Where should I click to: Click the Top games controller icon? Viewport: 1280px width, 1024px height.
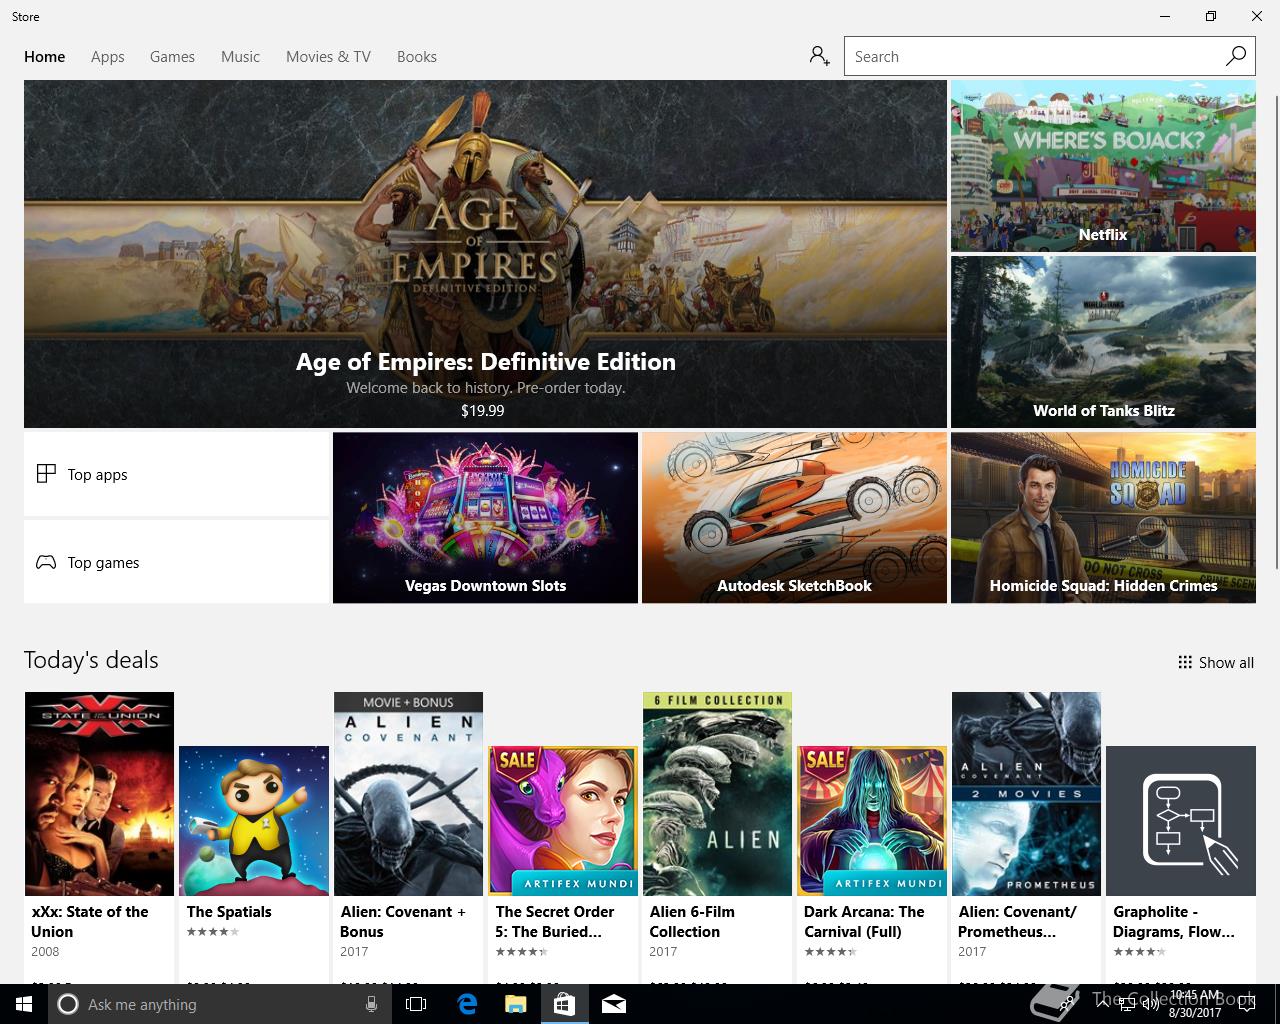point(46,562)
